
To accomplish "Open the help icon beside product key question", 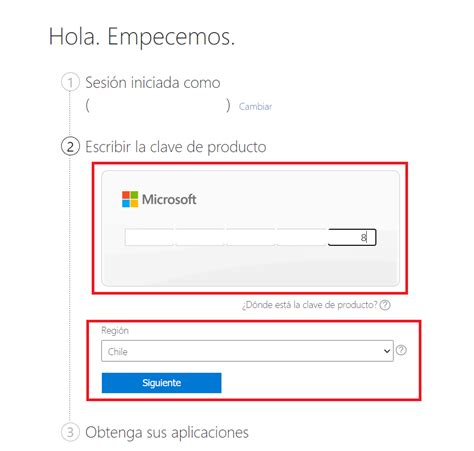I will 385,305.
